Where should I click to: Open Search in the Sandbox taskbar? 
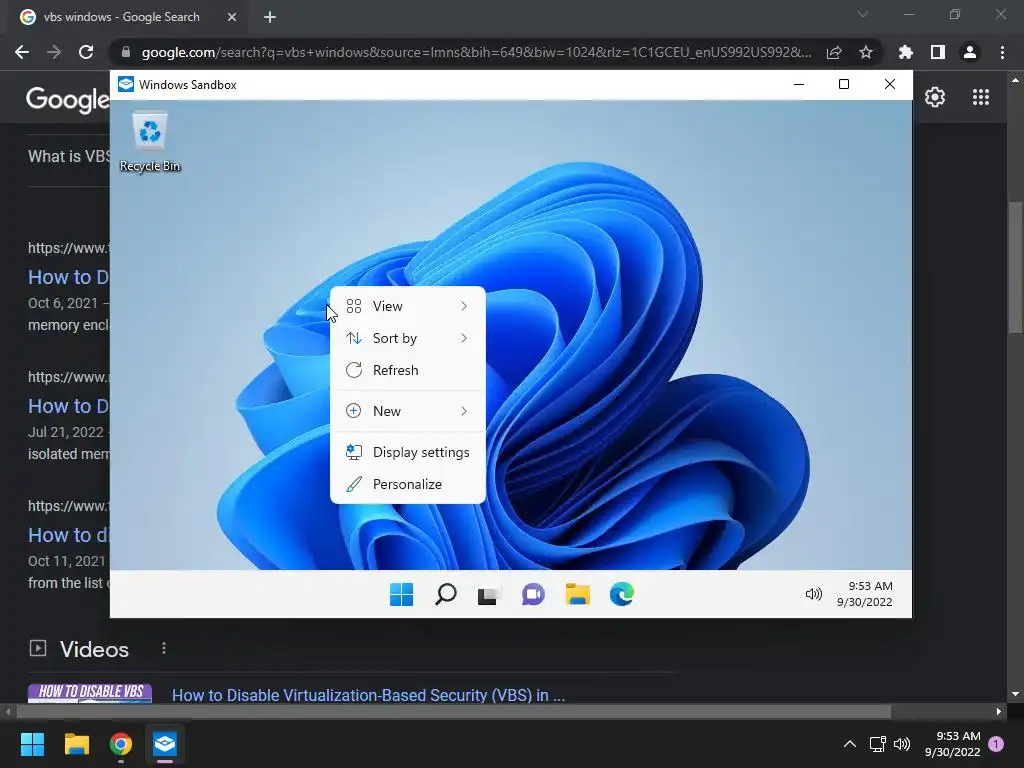(x=445, y=594)
